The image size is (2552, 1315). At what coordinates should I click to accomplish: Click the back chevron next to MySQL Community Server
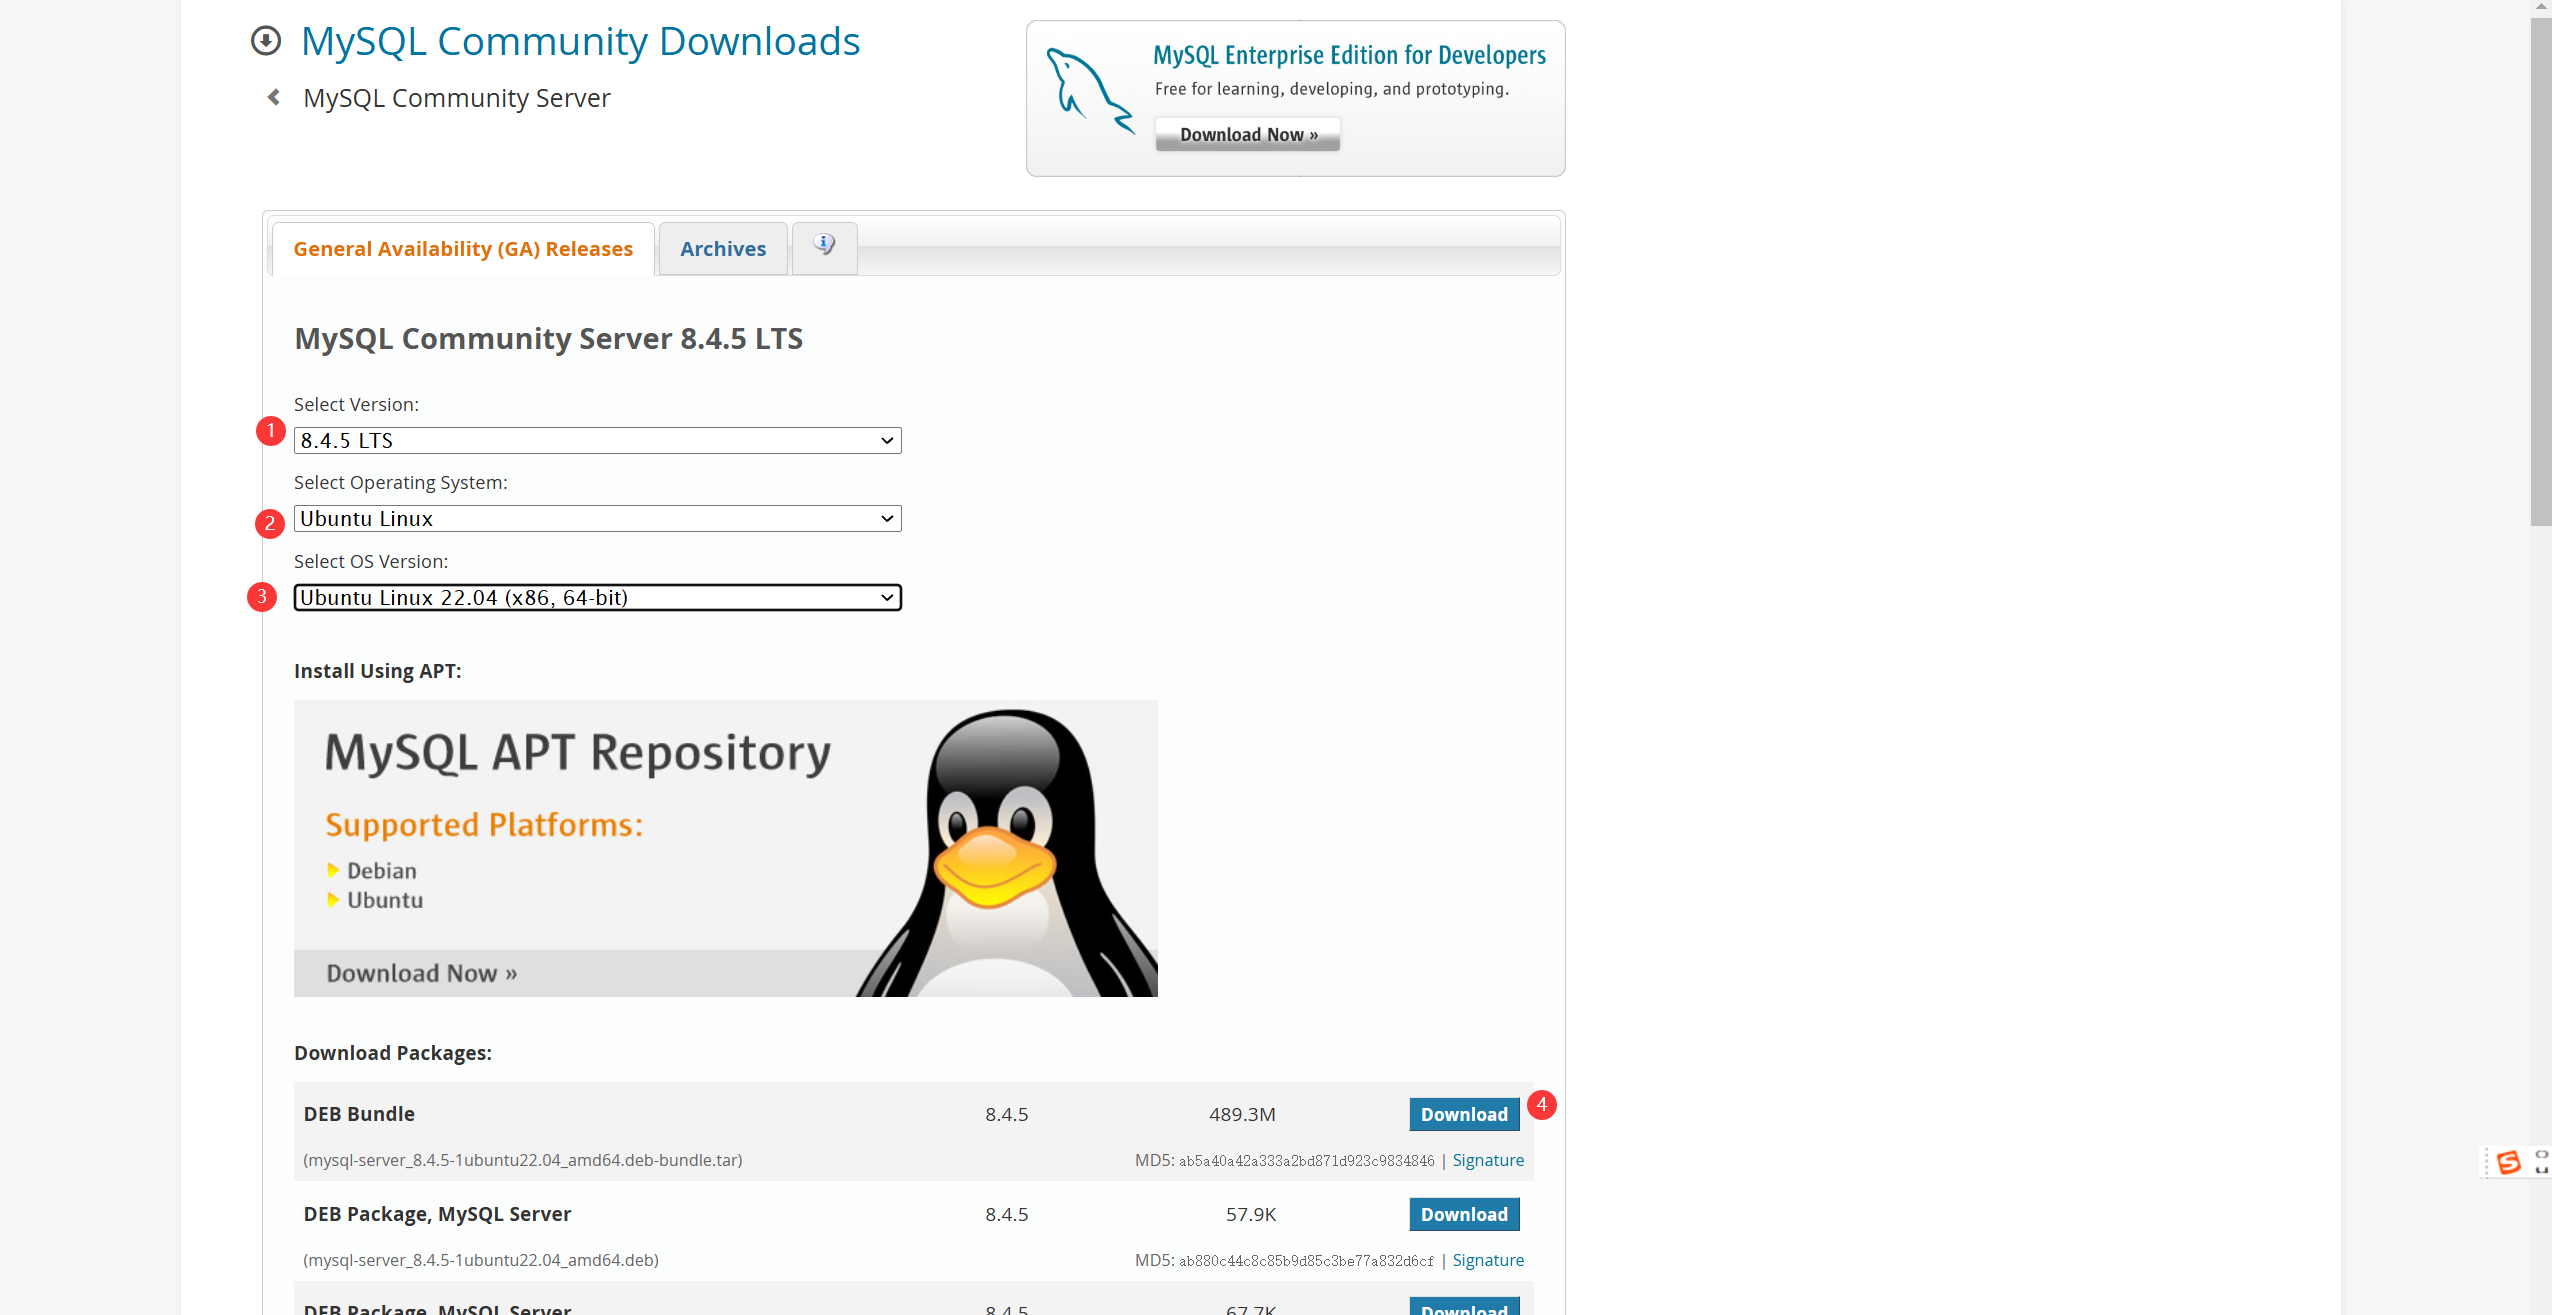(274, 97)
